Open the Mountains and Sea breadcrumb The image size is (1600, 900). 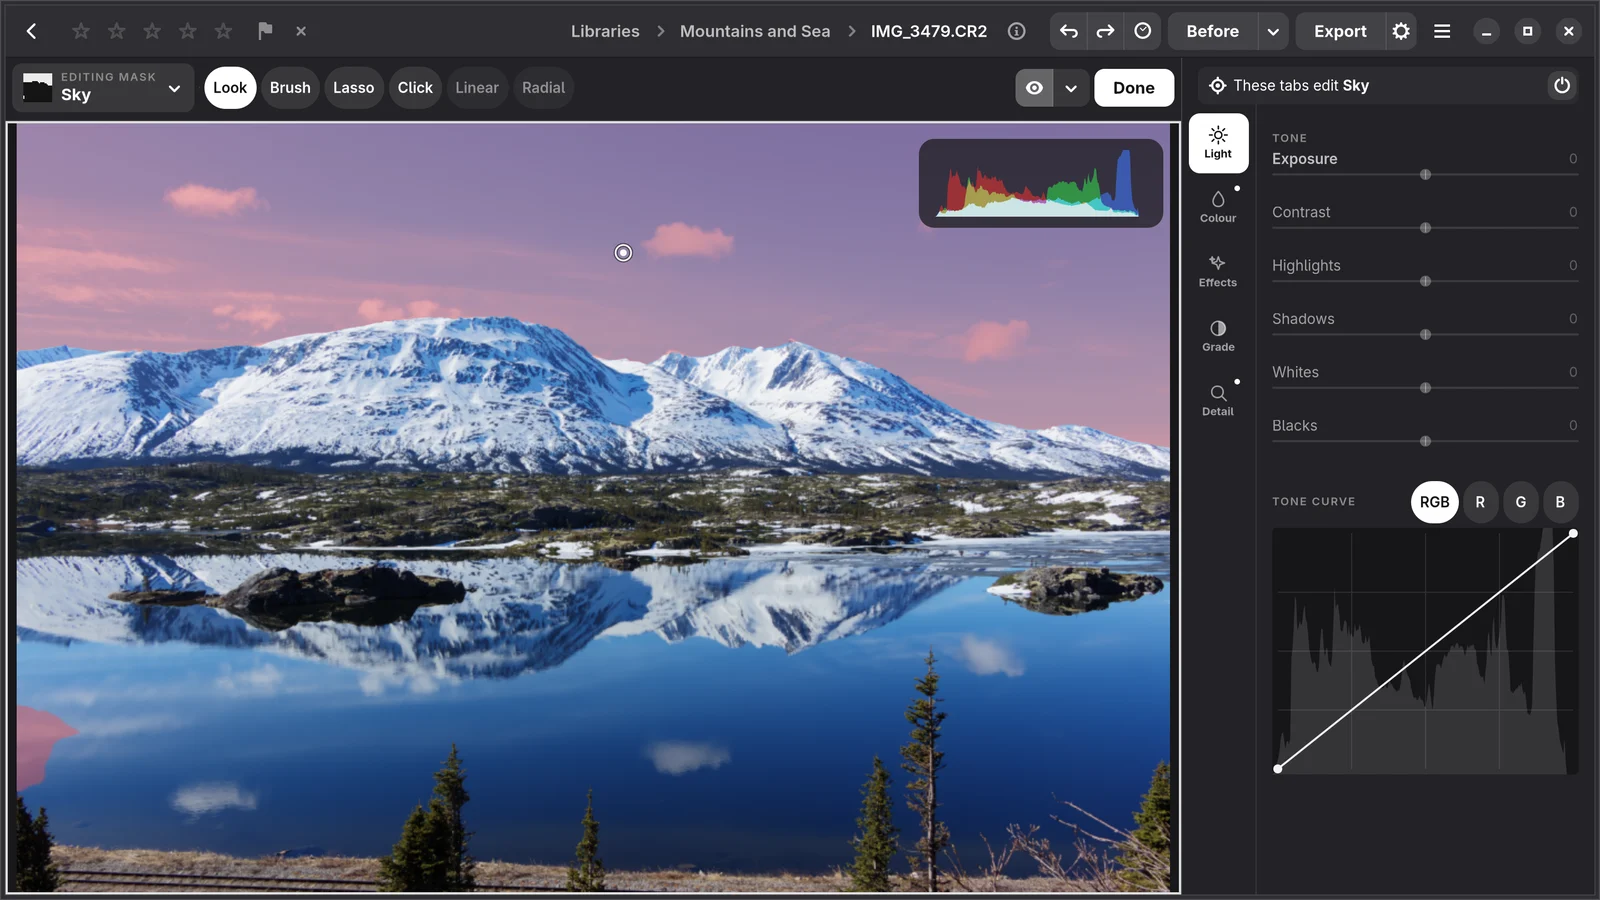(755, 31)
